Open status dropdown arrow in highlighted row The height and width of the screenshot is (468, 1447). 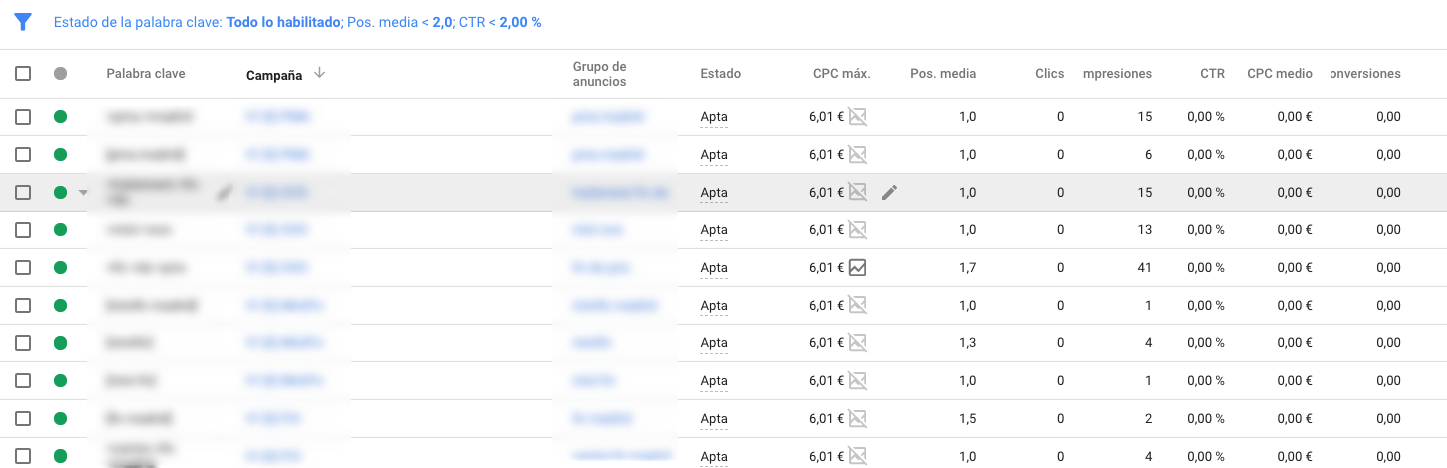(x=84, y=193)
